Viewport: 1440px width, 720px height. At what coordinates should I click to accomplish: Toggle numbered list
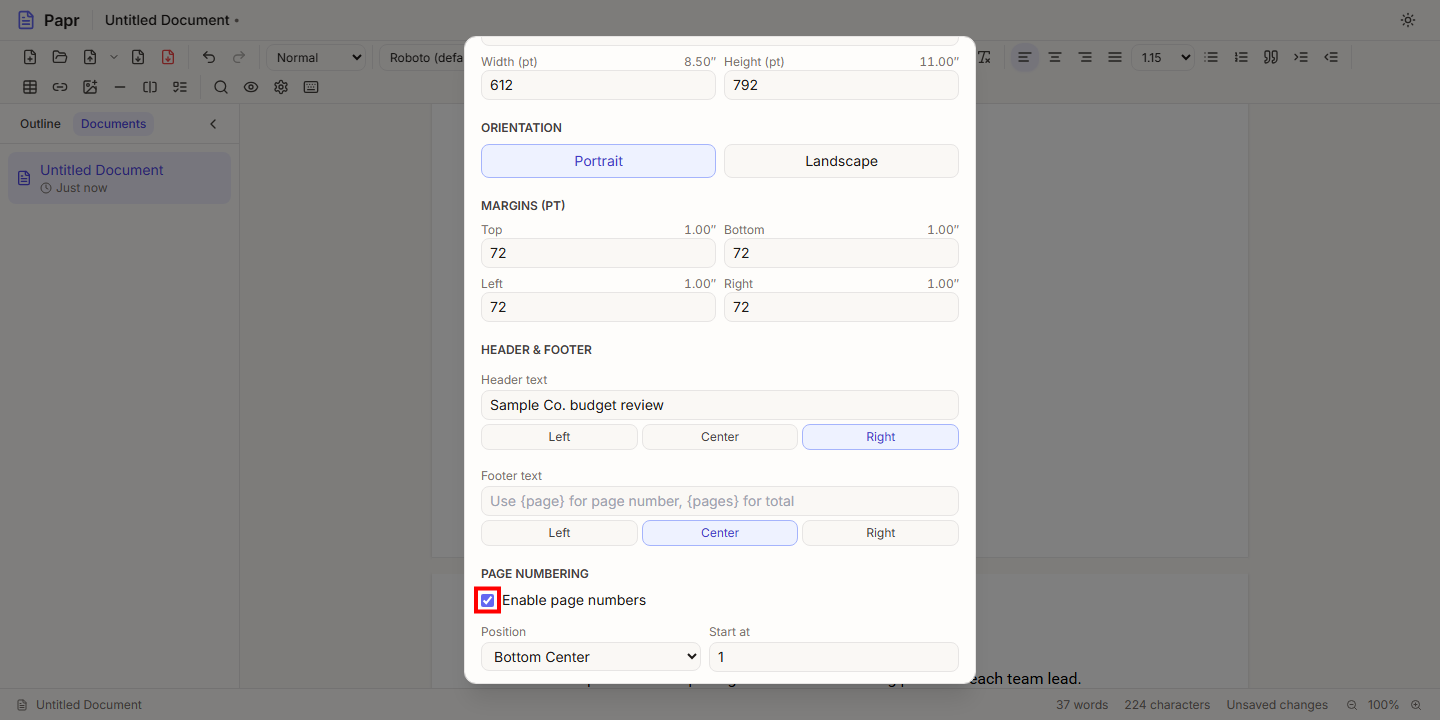[1241, 57]
